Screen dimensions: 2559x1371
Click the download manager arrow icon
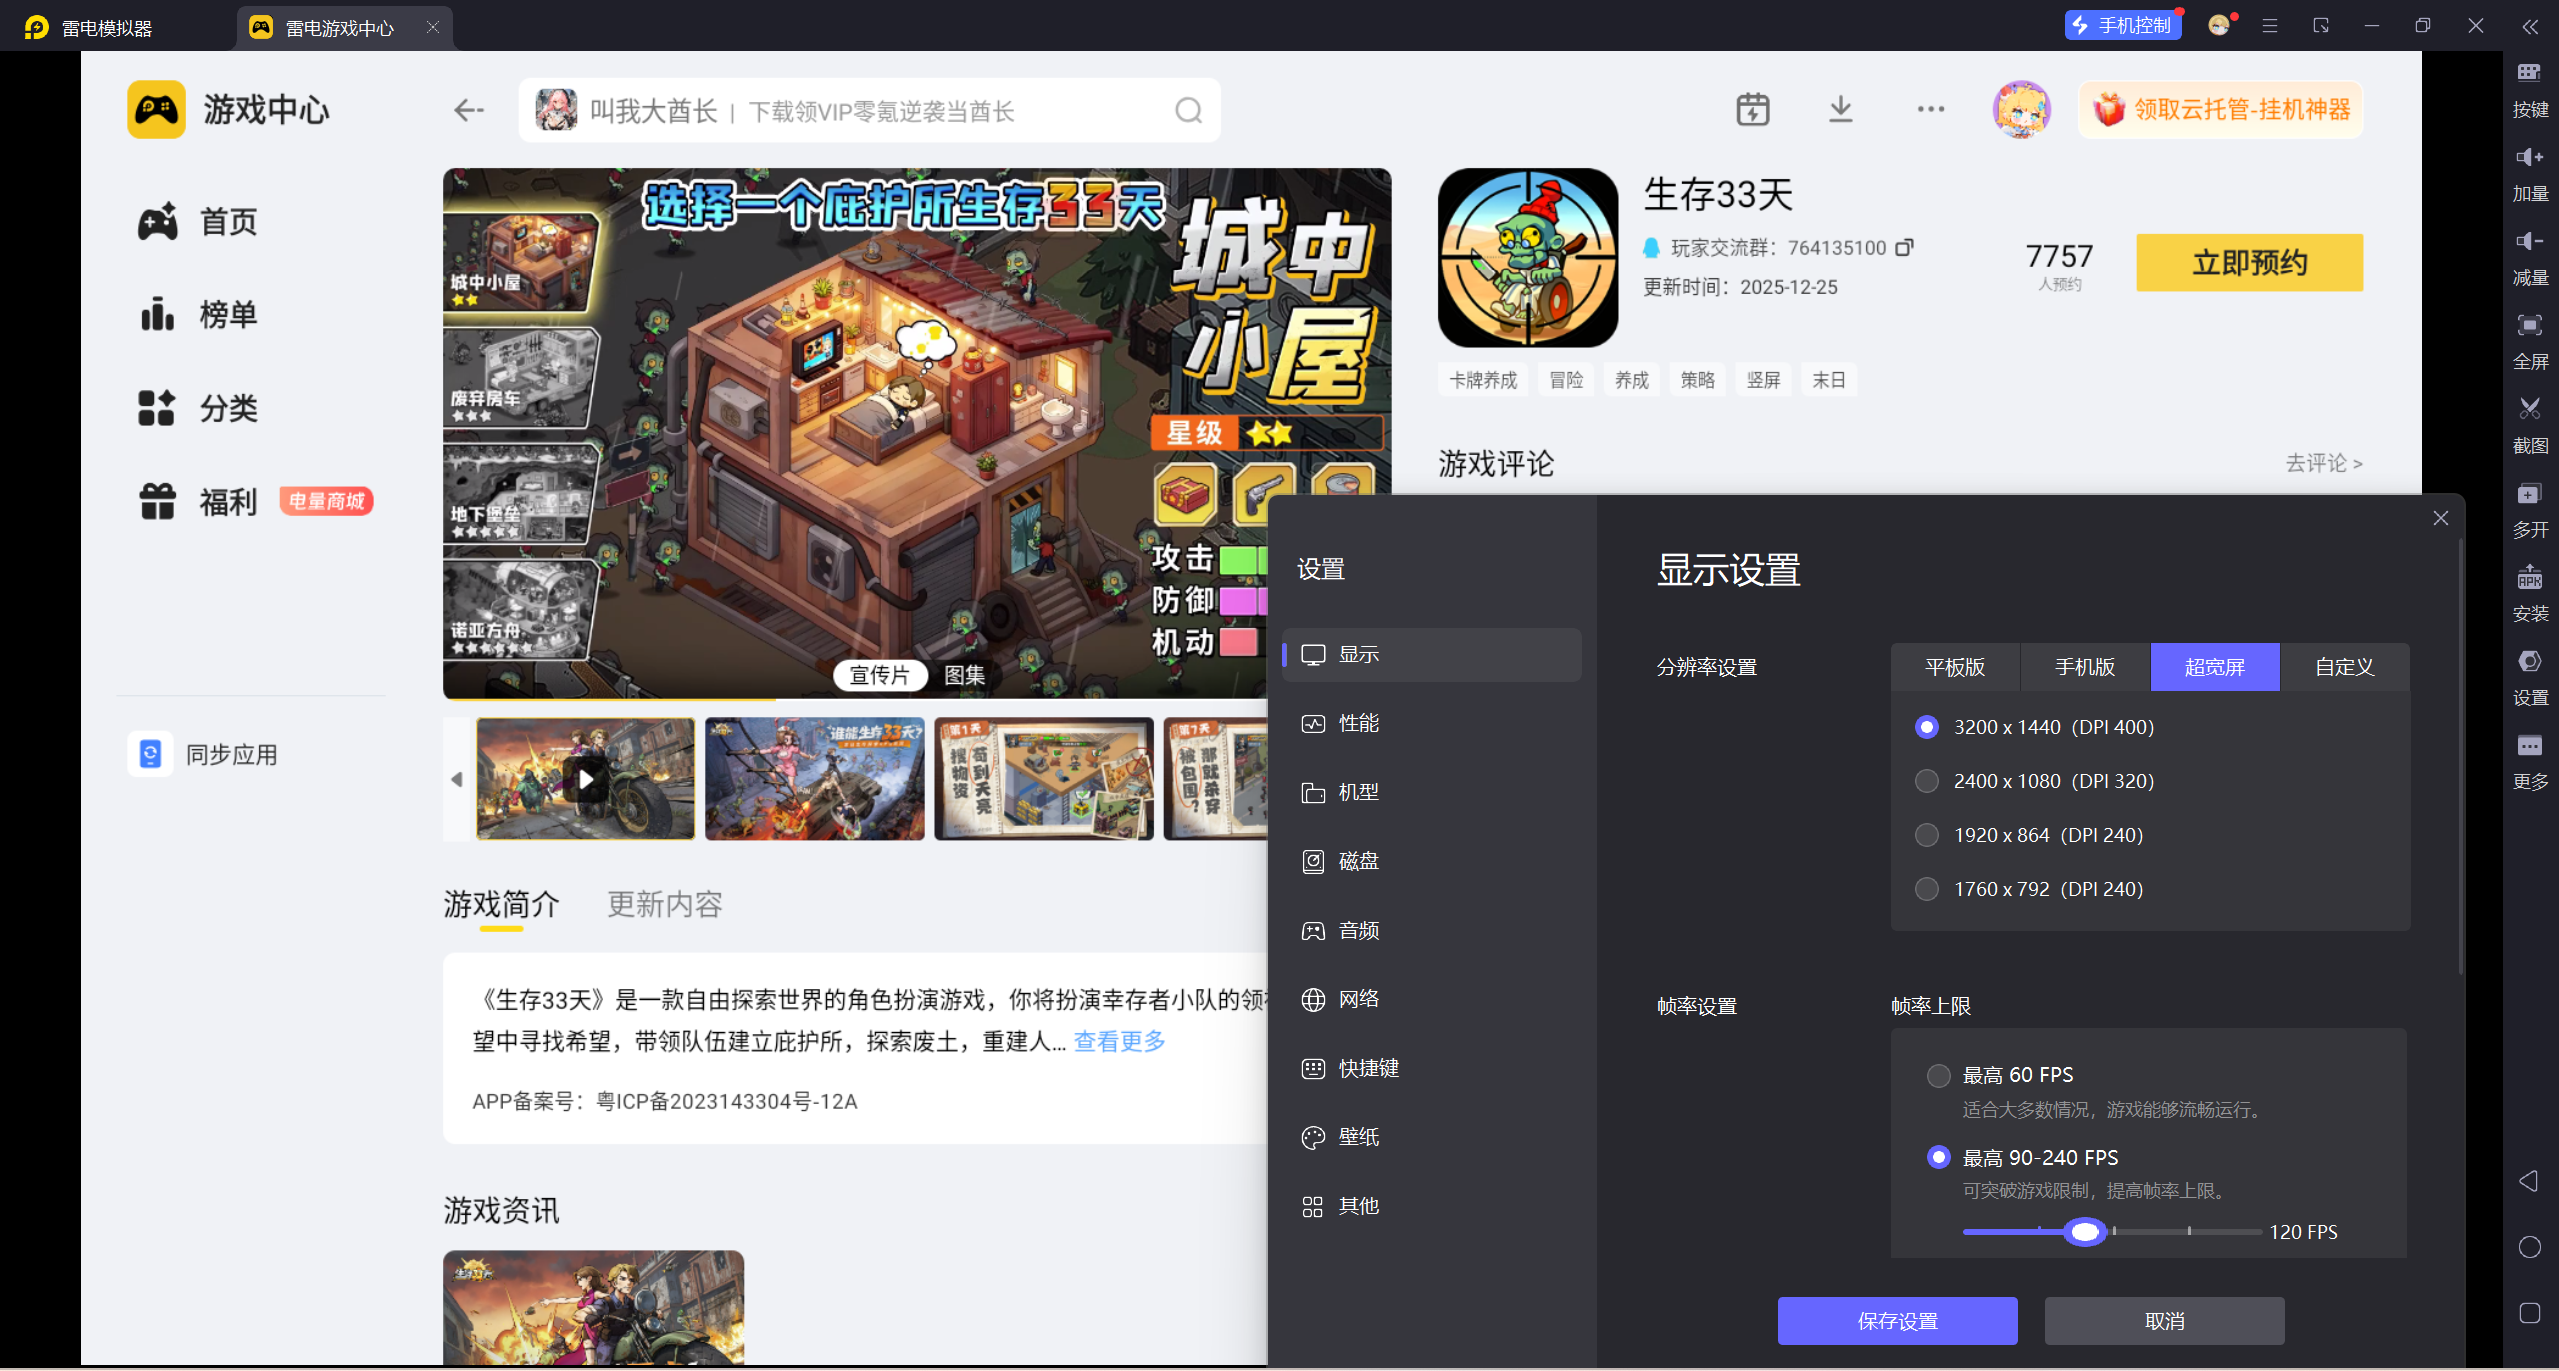(x=1840, y=109)
